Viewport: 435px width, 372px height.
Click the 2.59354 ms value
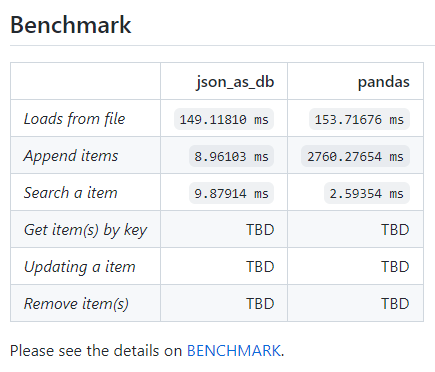click(x=367, y=193)
